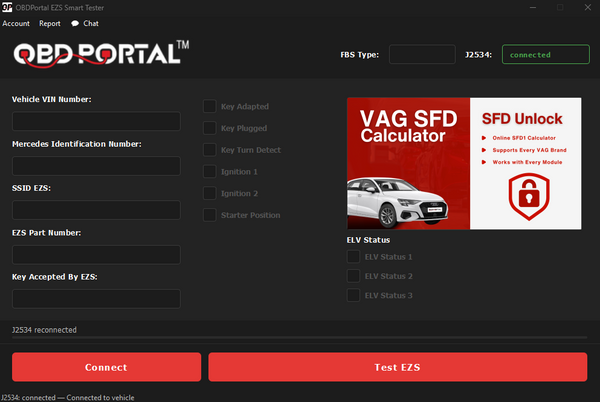The image size is (600, 402).
Task: Open the Account menu
Action: coord(16,23)
